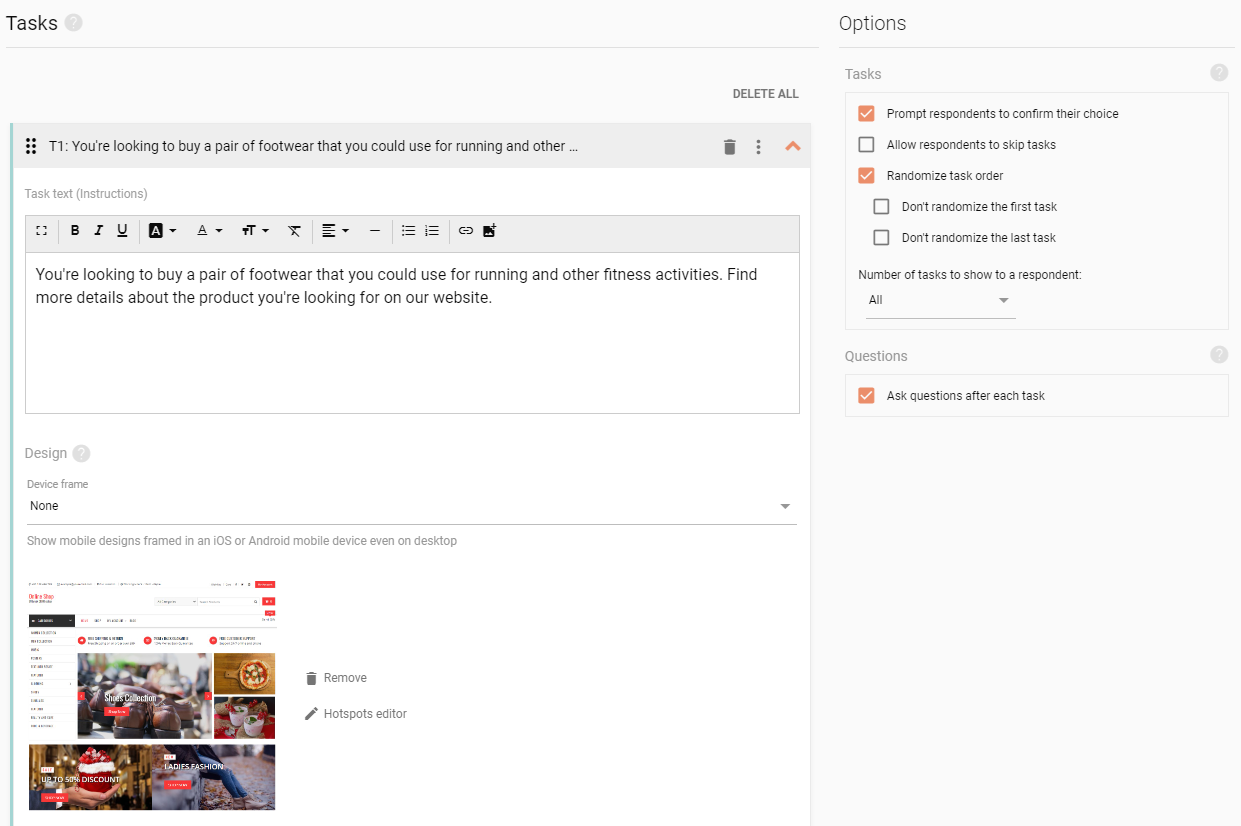This screenshot has width=1241, height=826.
Task: Grab the T1 drag handle
Action: (31, 146)
